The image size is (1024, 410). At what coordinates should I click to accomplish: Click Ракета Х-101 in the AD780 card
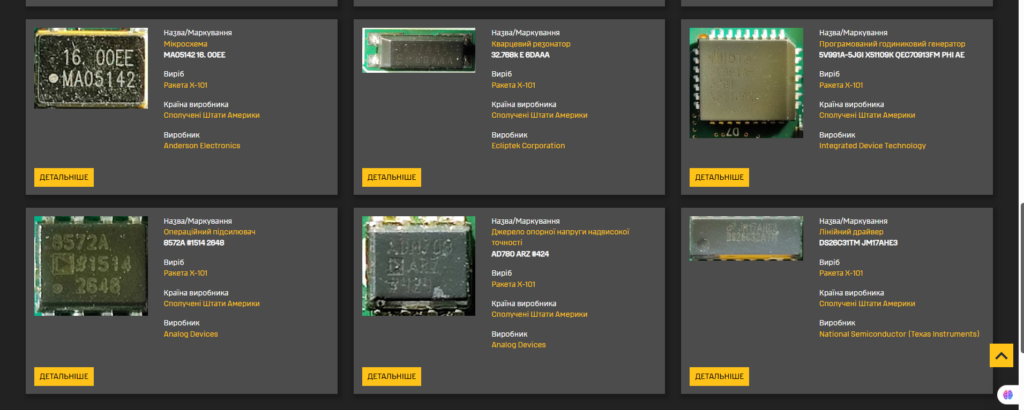click(x=513, y=284)
